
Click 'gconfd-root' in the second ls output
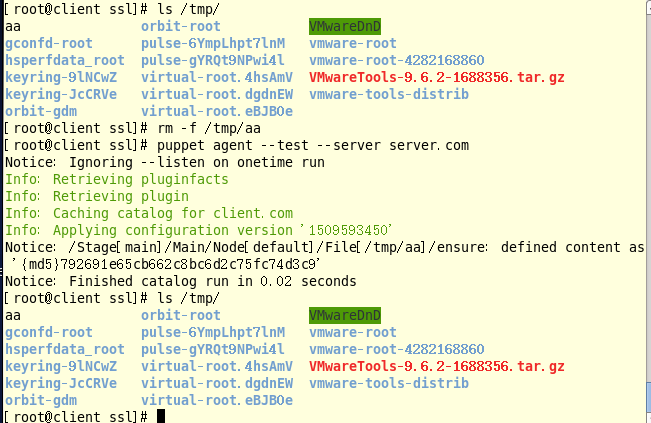click(49, 333)
